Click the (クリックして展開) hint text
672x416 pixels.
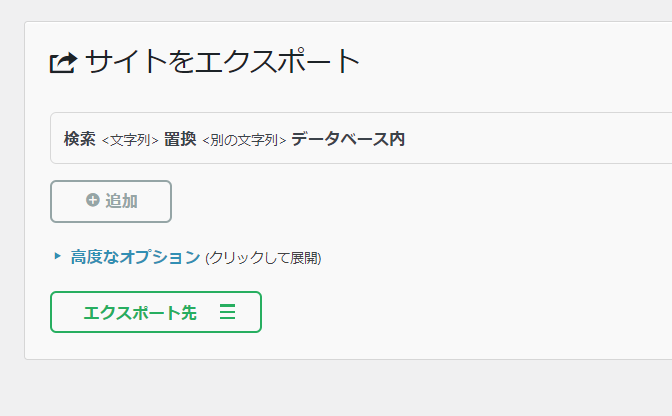263,258
